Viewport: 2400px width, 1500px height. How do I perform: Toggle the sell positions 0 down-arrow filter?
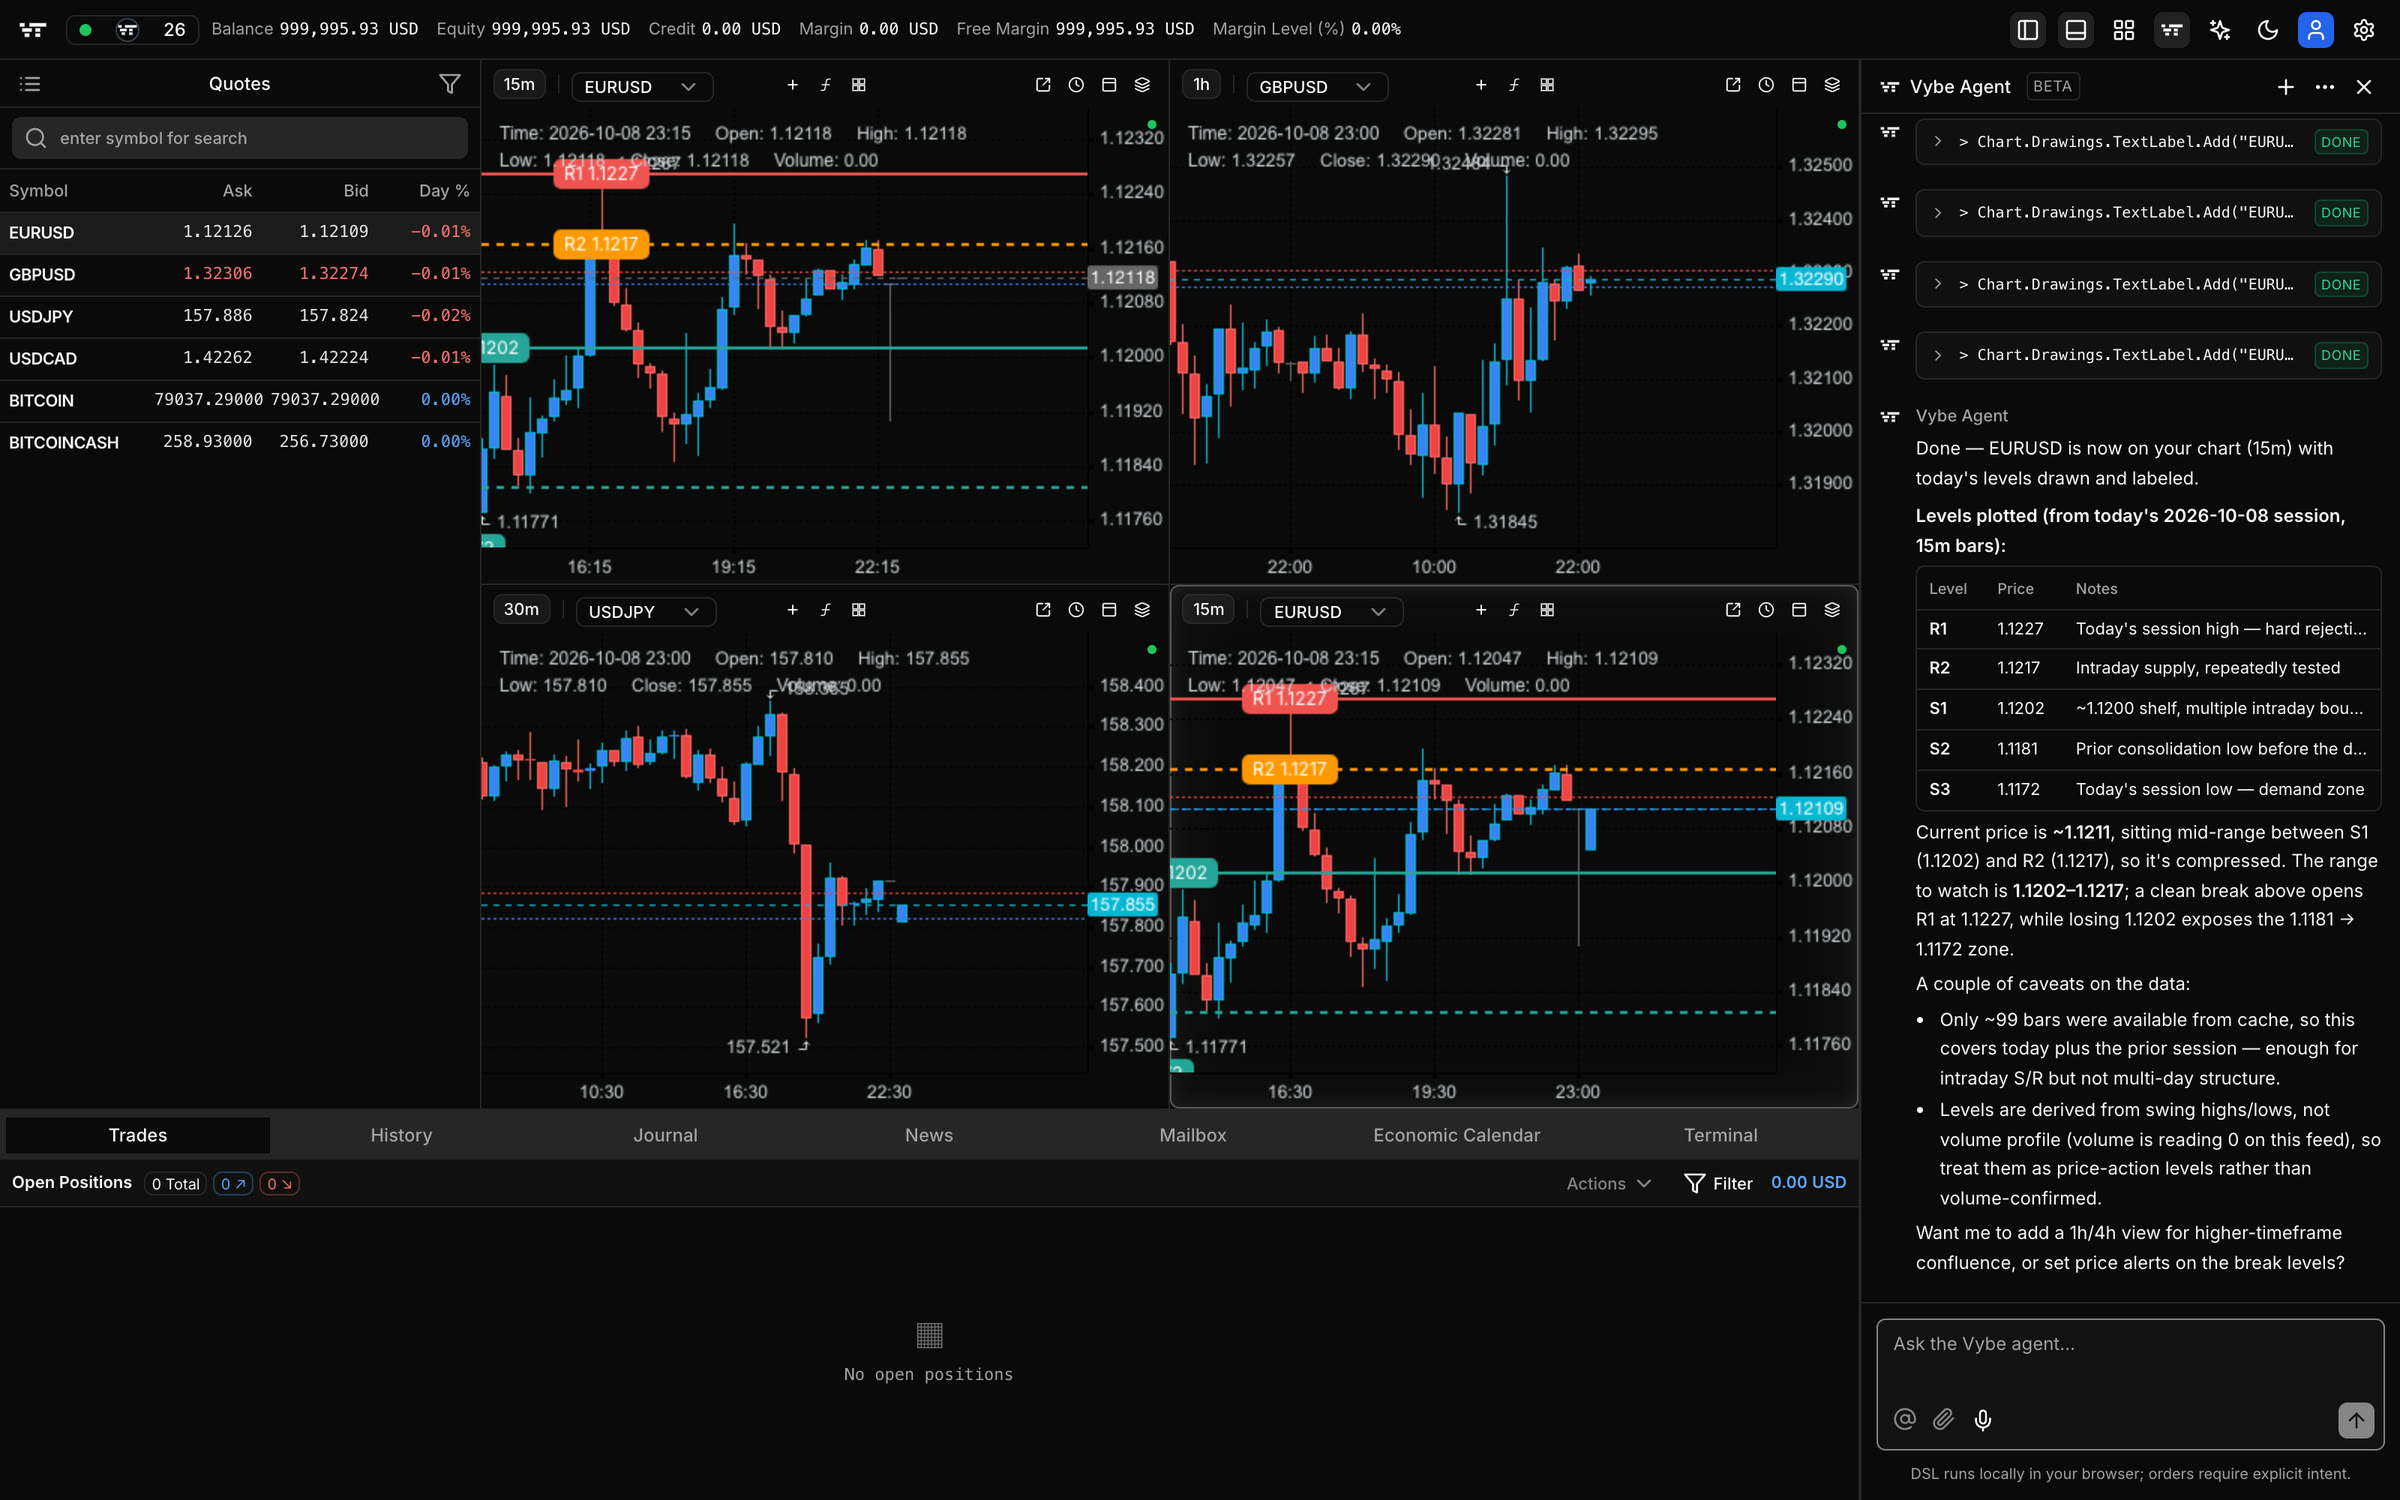coord(279,1184)
